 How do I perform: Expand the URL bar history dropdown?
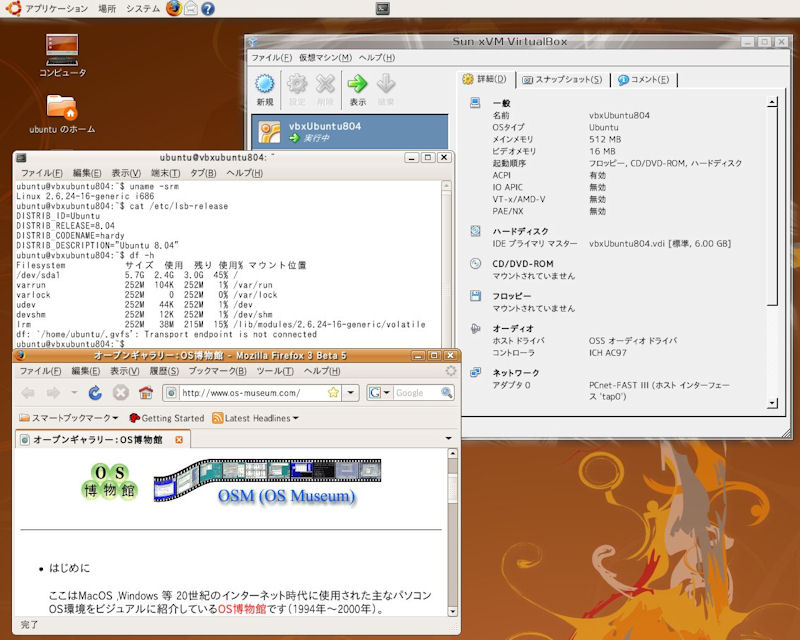[x=351, y=392]
